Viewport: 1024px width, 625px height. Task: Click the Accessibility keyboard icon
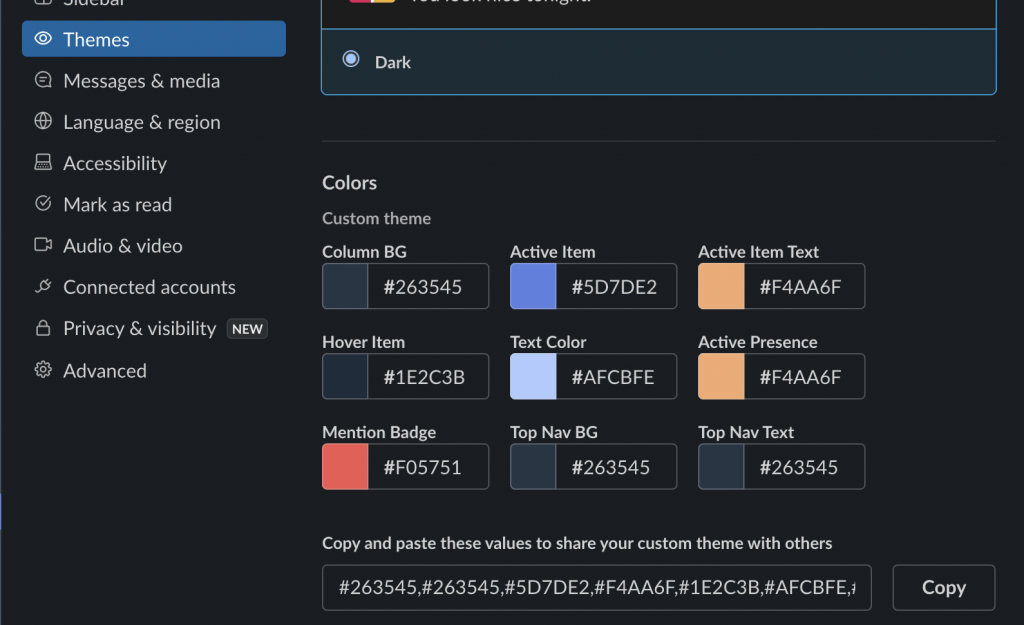pyautogui.click(x=43, y=162)
